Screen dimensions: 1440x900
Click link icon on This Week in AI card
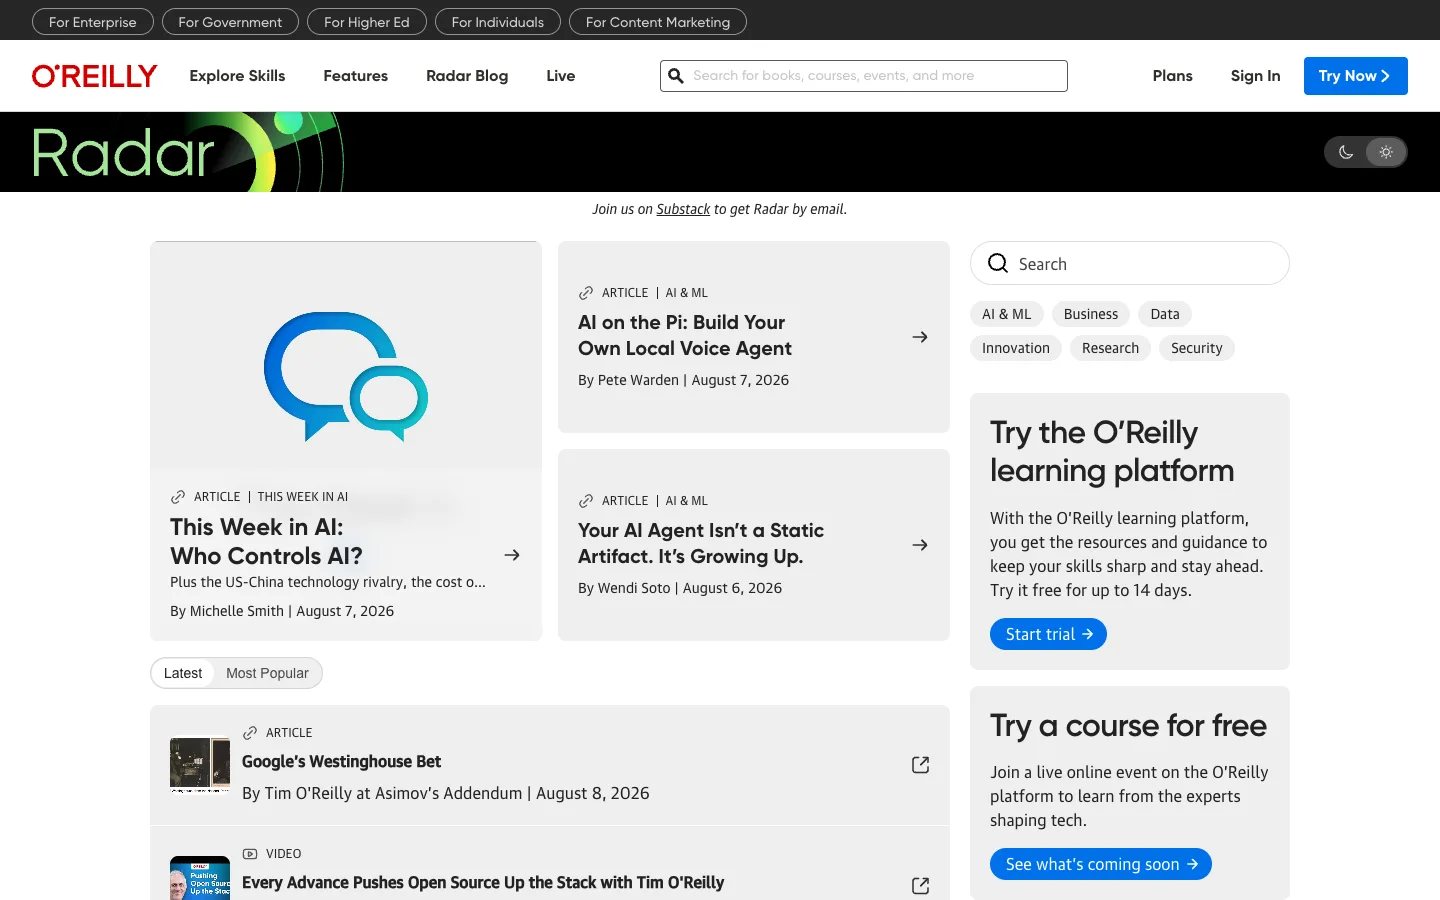click(178, 497)
